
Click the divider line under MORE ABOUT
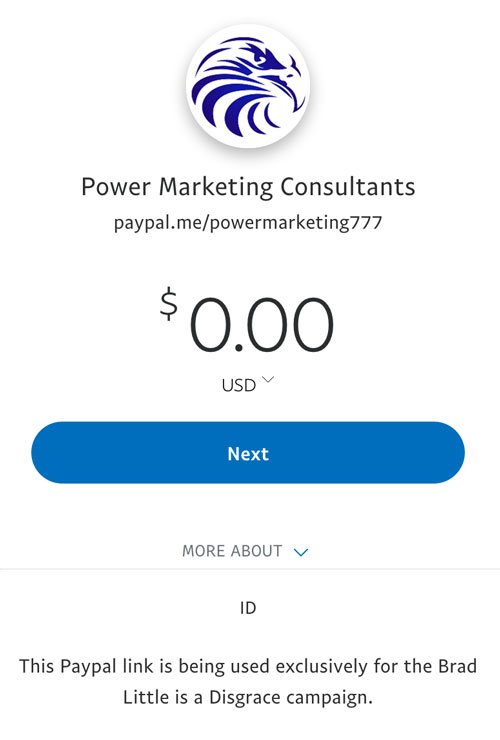pyautogui.click(x=250, y=569)
